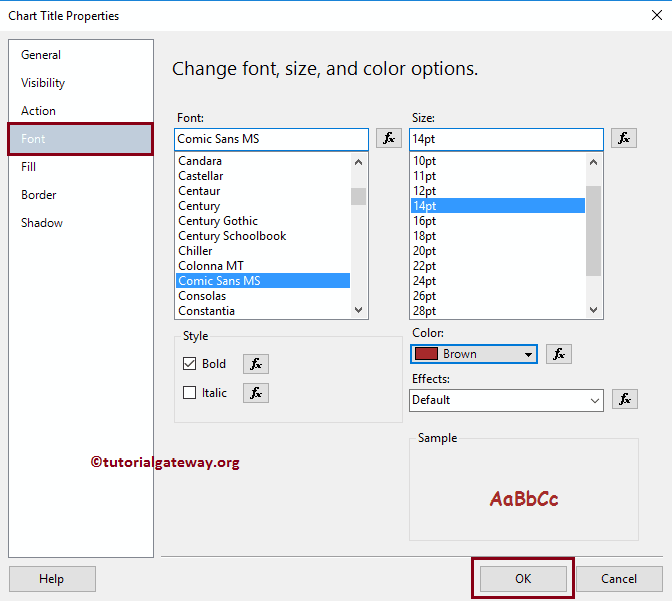This screenshot has height=601, width=672.
Task: Click the Help button
Action: click(x=52, y=579)
